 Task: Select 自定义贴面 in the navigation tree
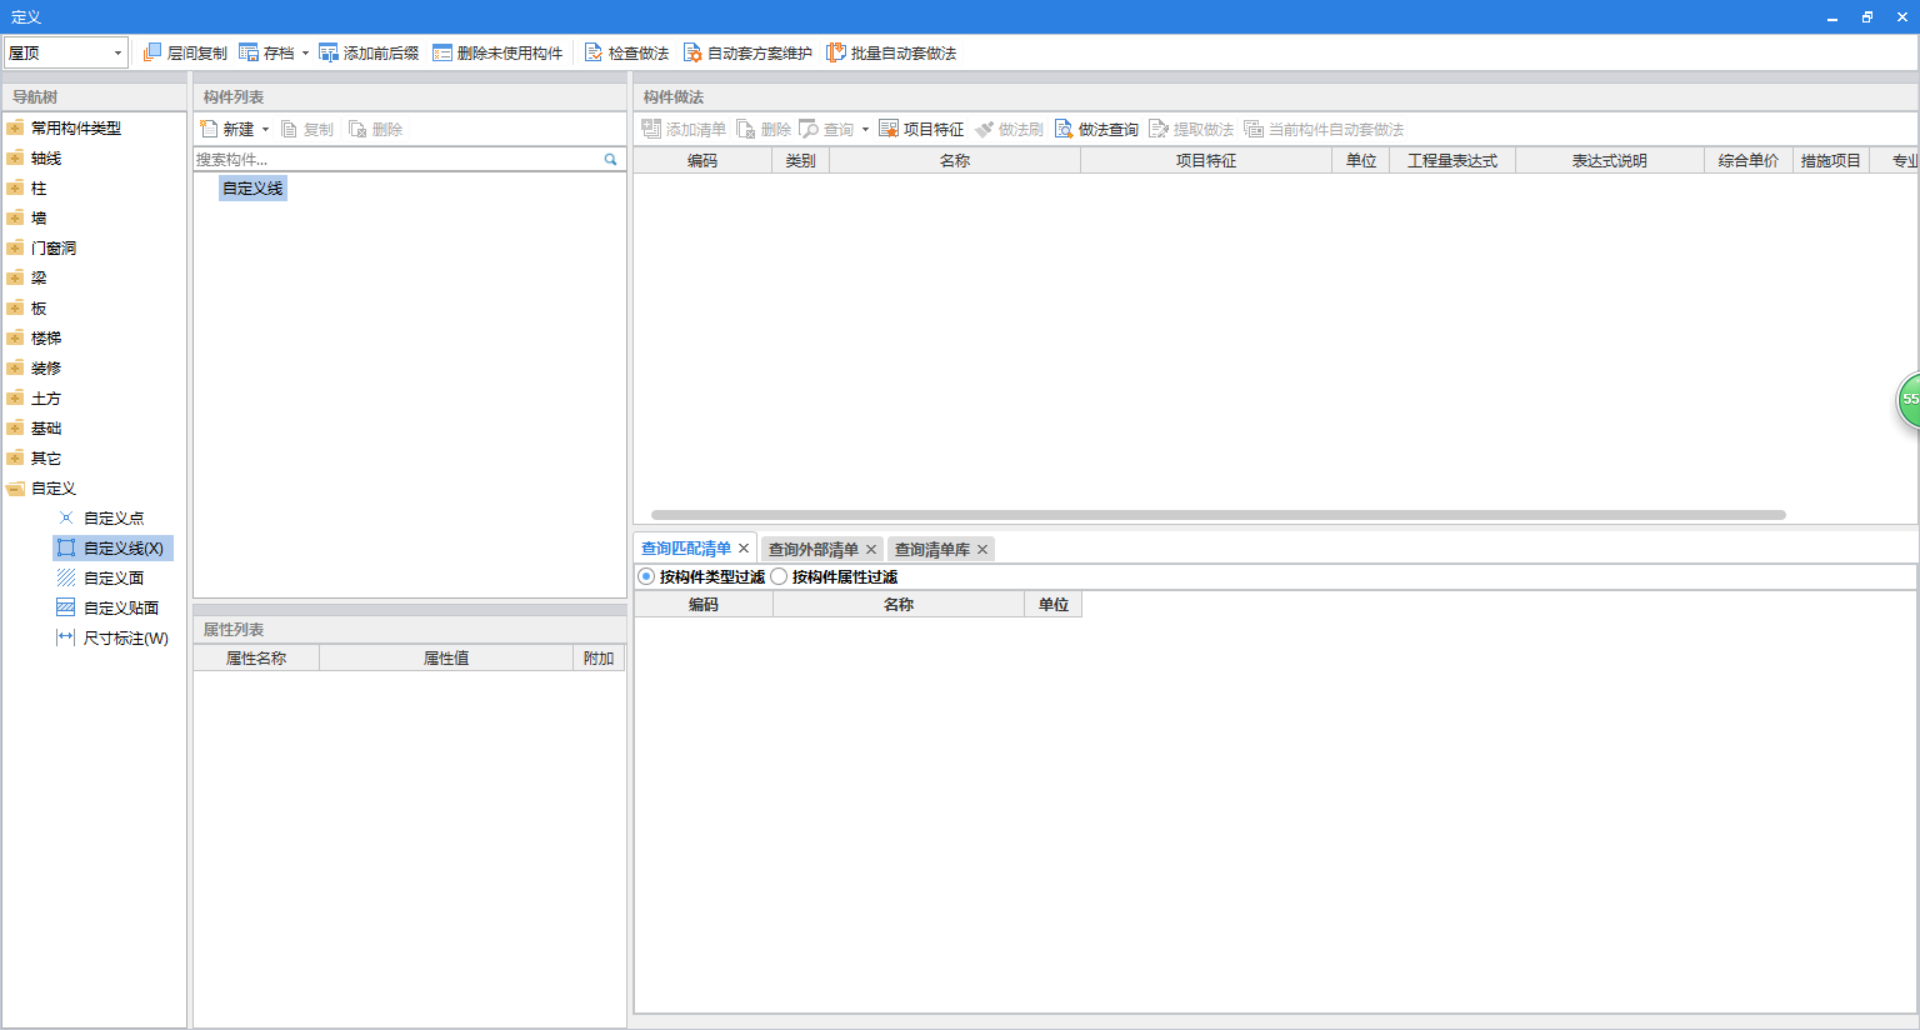coord(121,608)
